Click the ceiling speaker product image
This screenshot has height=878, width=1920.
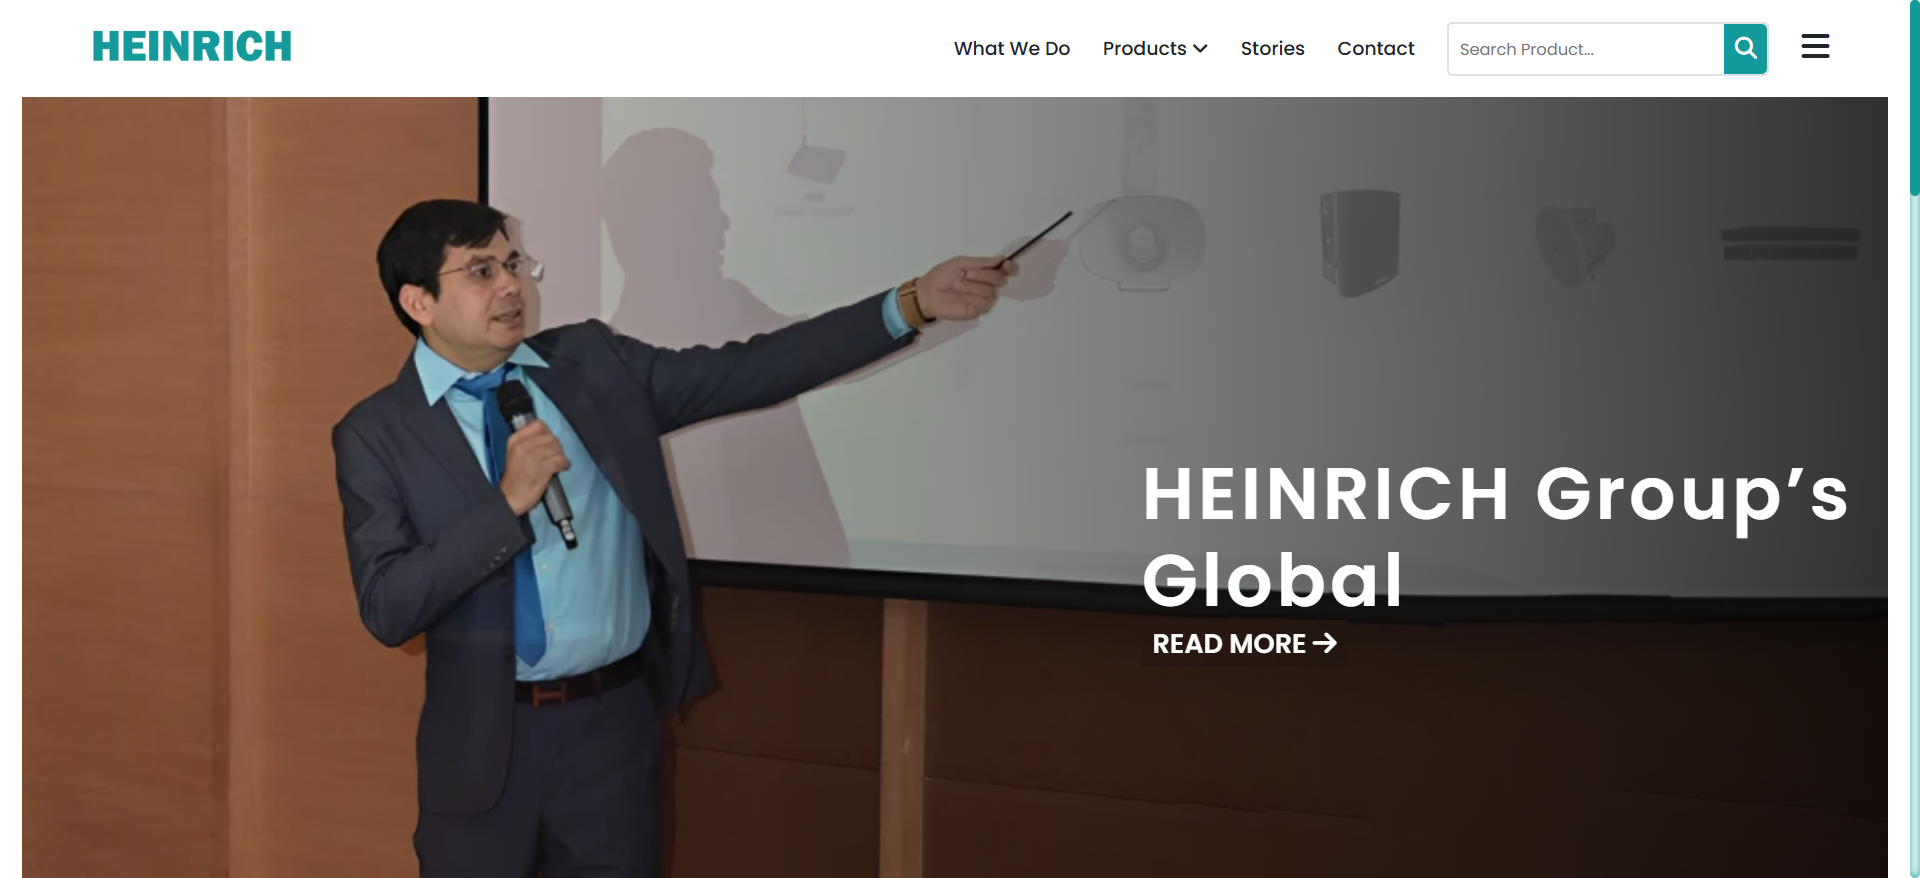[x=1574, y=244]
